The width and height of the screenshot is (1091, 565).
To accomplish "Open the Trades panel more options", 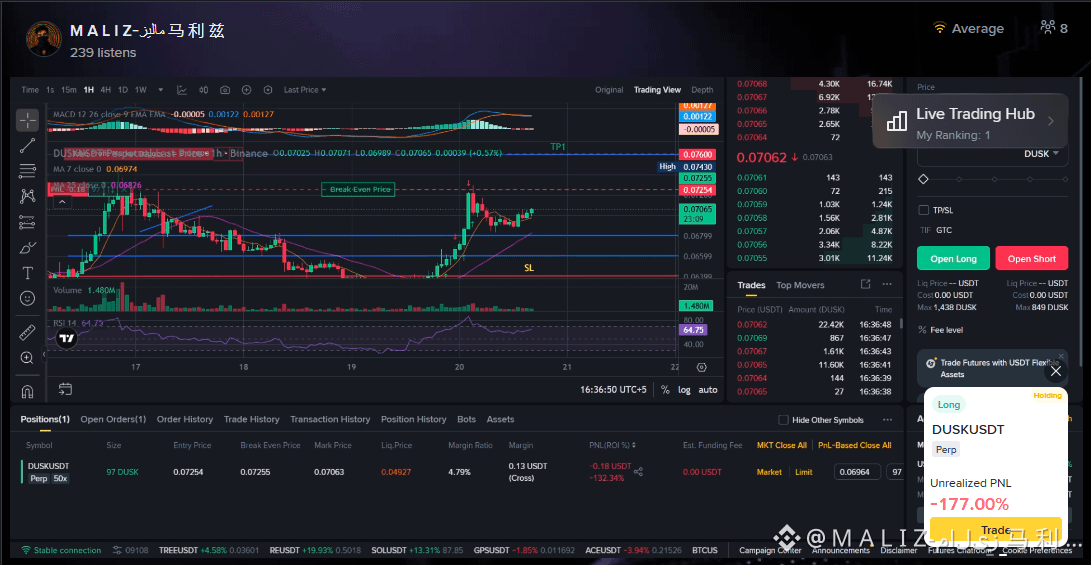I will click(x=887, y=285).
